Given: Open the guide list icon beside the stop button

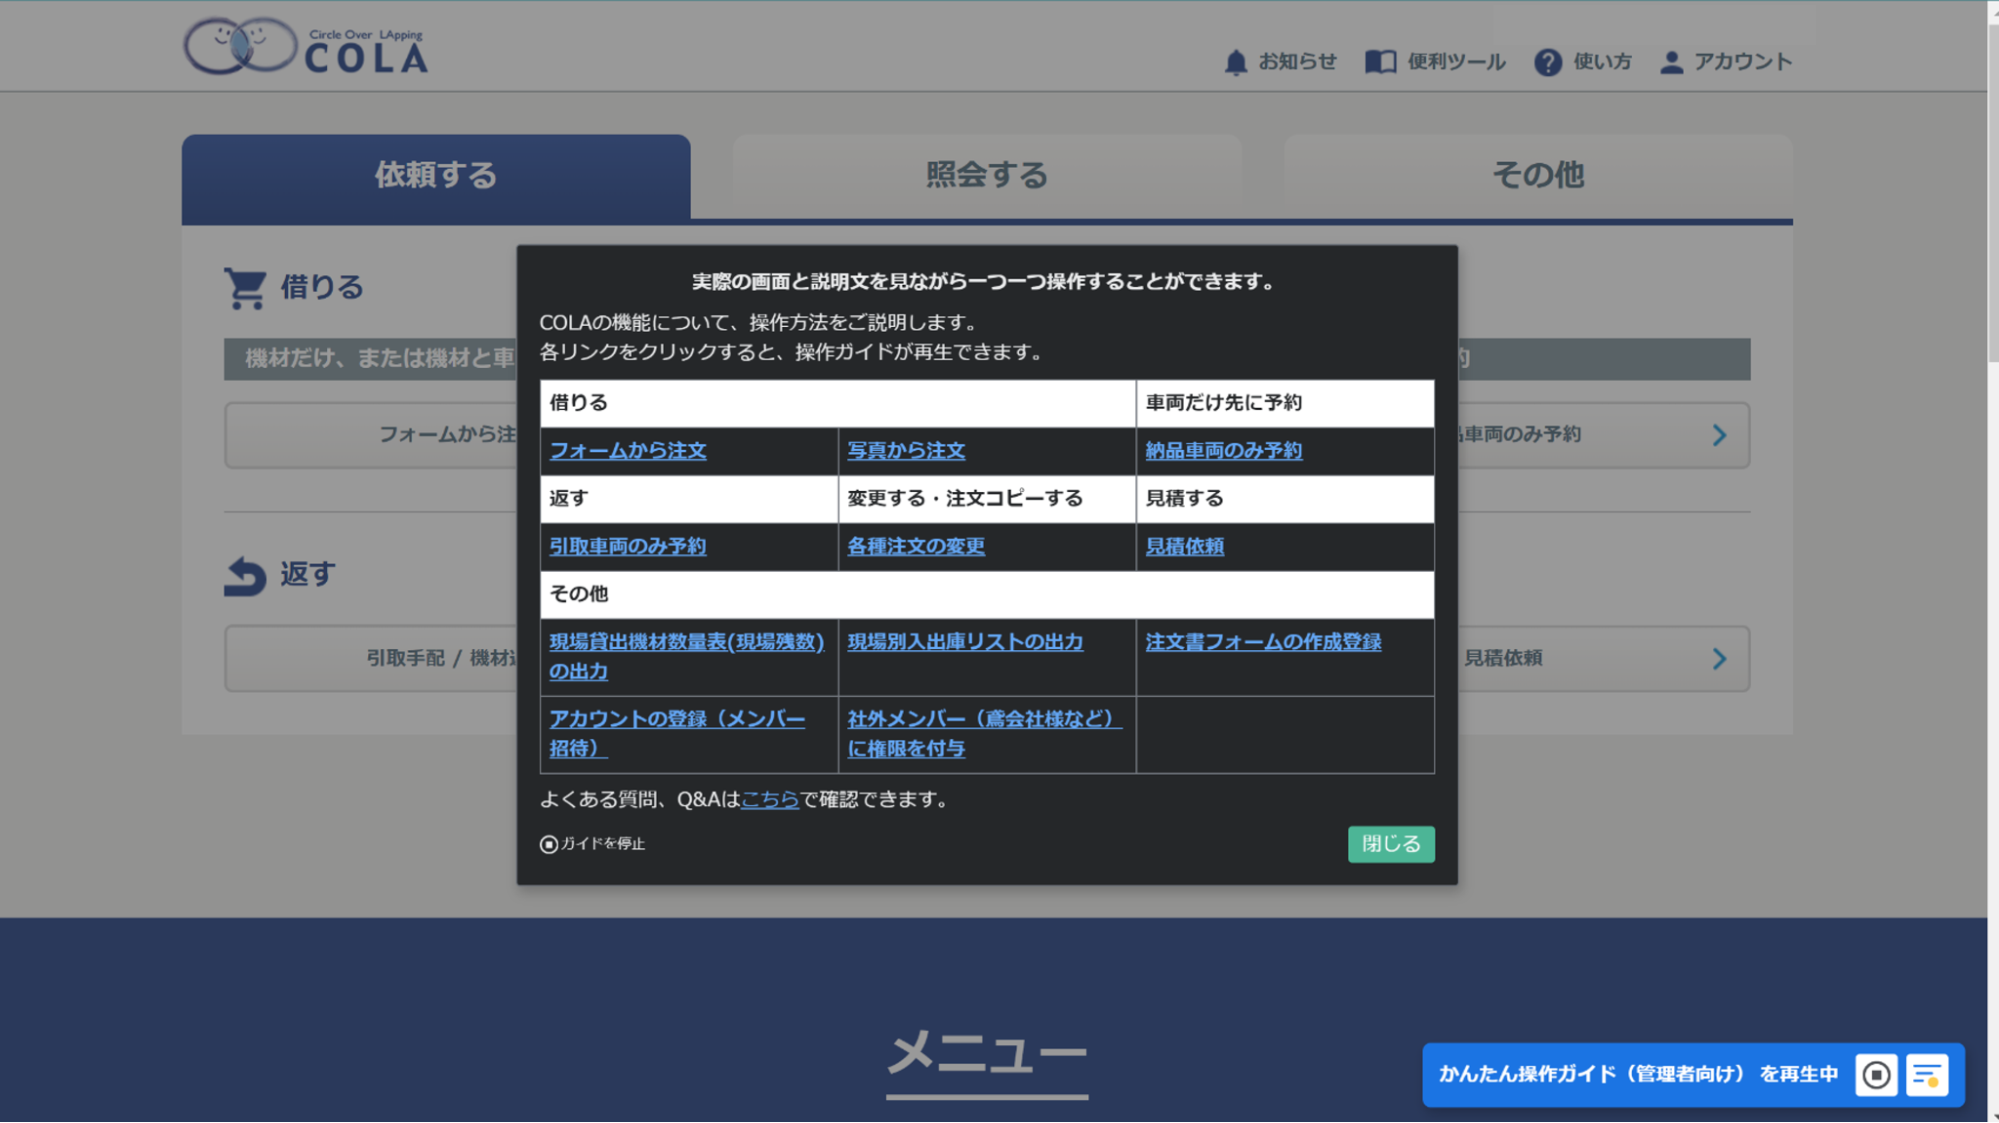Looking at the screenshot, I should click(x=1928, y=1074).
